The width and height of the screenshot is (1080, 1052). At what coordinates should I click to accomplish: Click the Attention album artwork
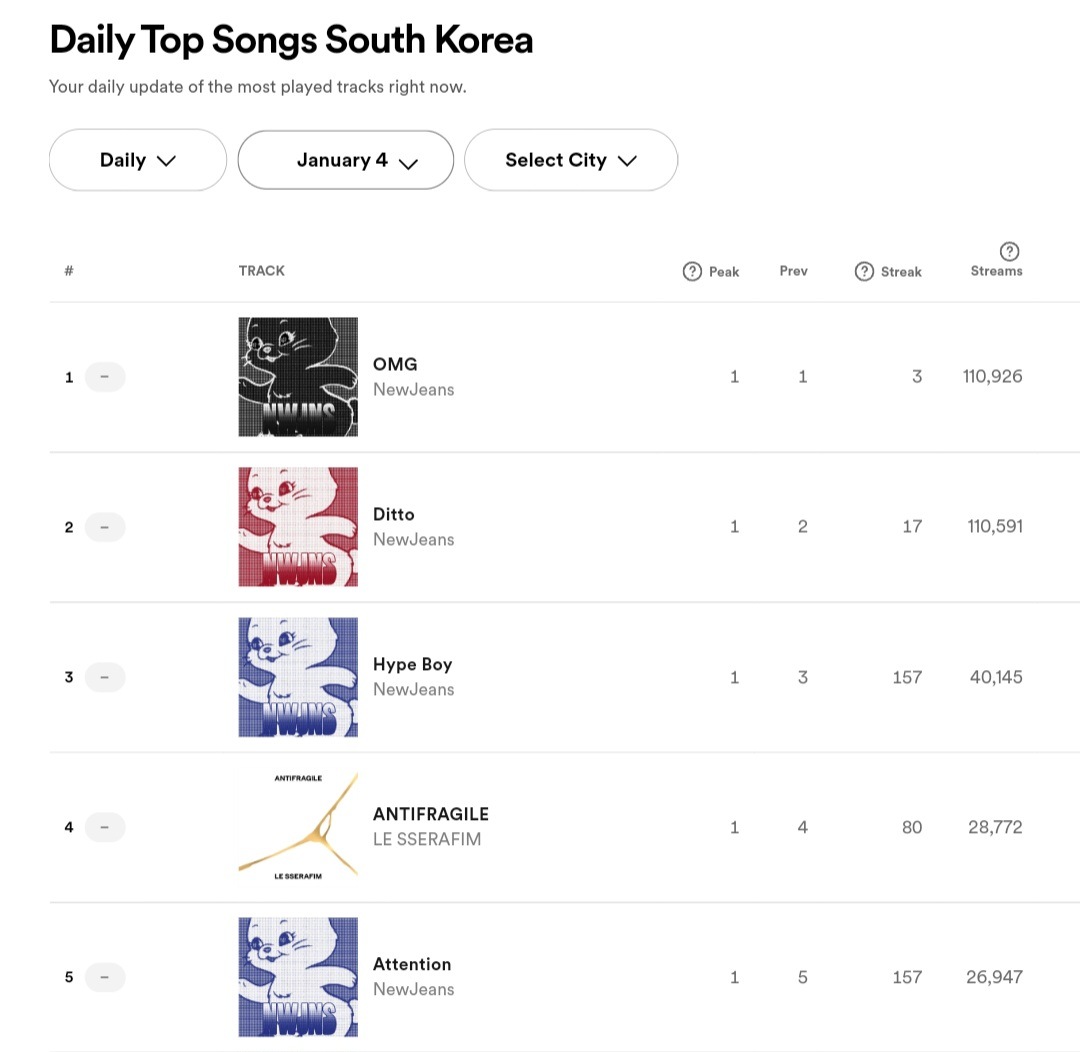point(298,977)
